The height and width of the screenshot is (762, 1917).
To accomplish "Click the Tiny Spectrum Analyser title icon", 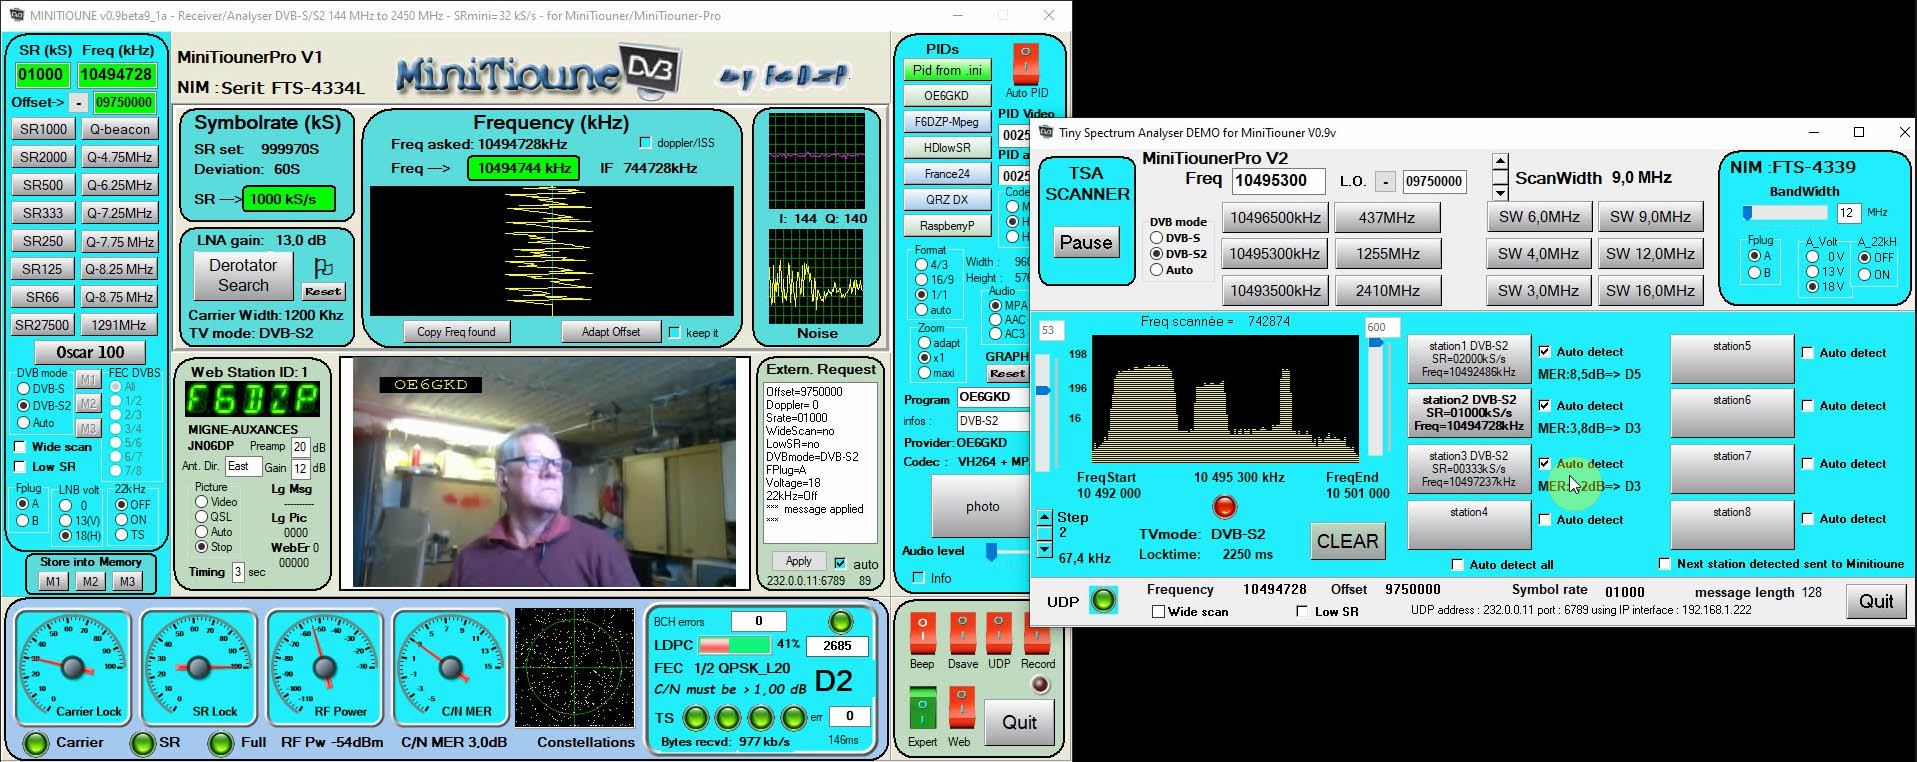I will (x=1047, y=132).
